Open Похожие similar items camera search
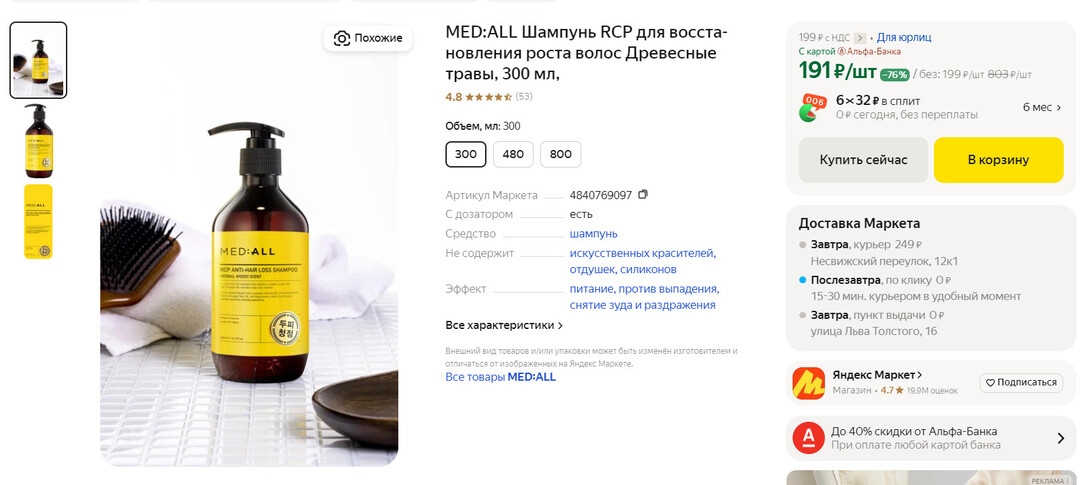This screenshot has width=1090, height=485. point(368,38)
